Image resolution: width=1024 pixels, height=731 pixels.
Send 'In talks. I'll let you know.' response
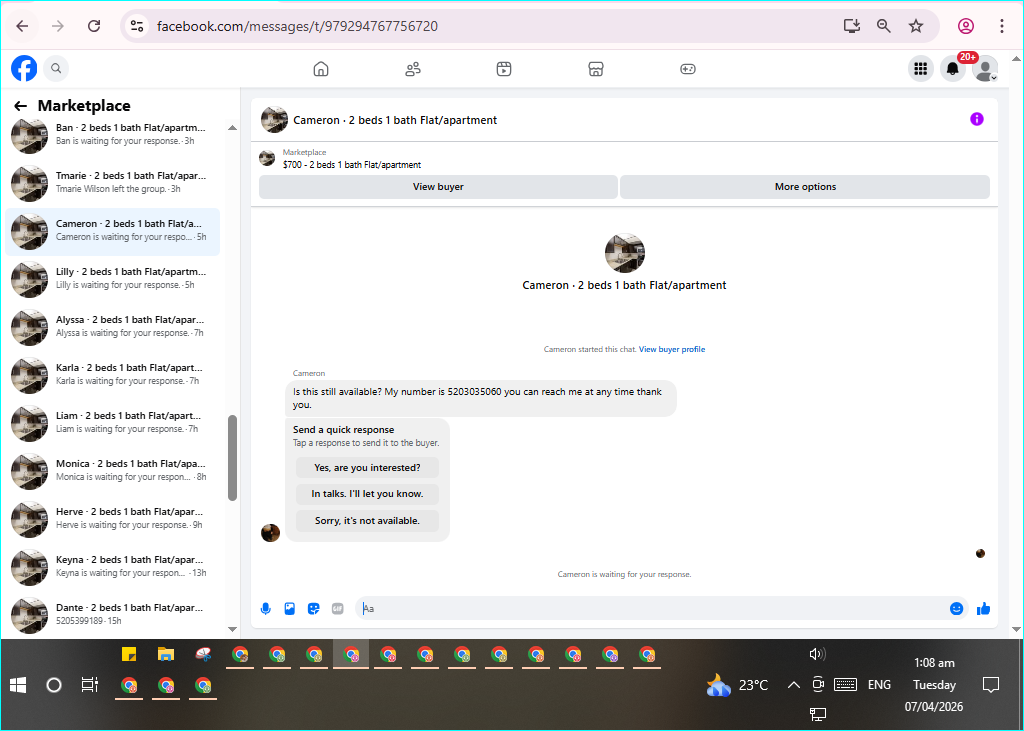point(367,494)
